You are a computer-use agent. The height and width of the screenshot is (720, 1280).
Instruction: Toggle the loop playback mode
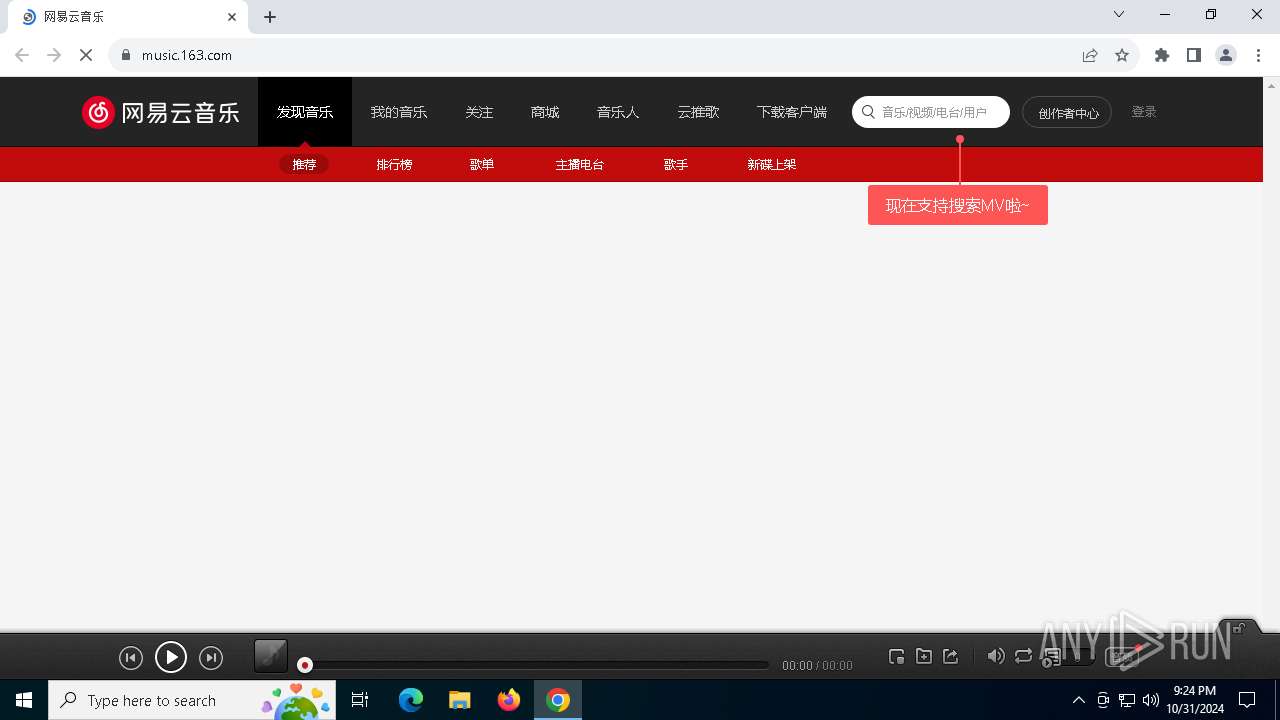coord(1023,657)
